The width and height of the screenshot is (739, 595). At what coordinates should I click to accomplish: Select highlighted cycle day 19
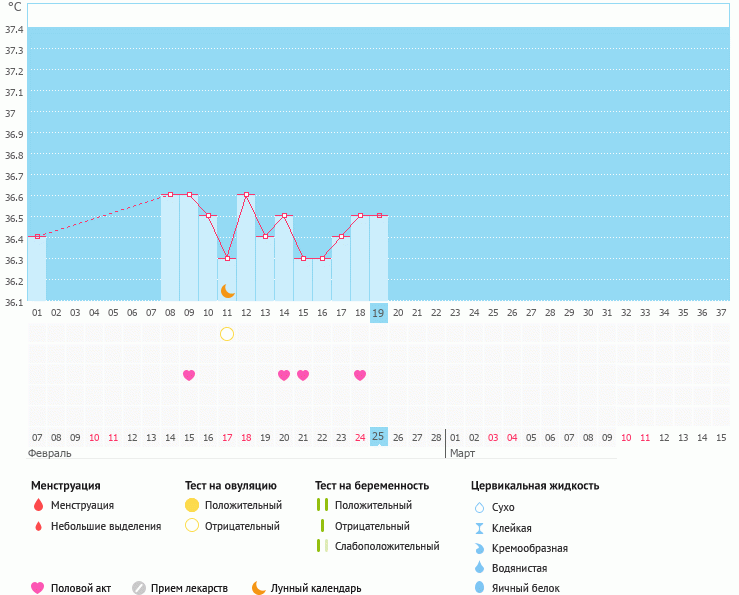point(378,313)
